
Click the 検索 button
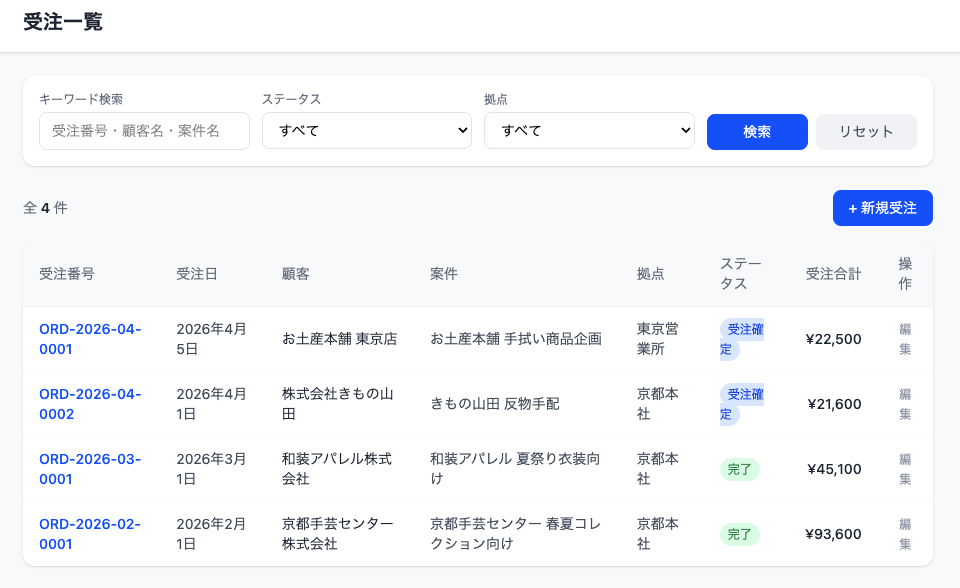pyautogui.click(x=757, y=132)
